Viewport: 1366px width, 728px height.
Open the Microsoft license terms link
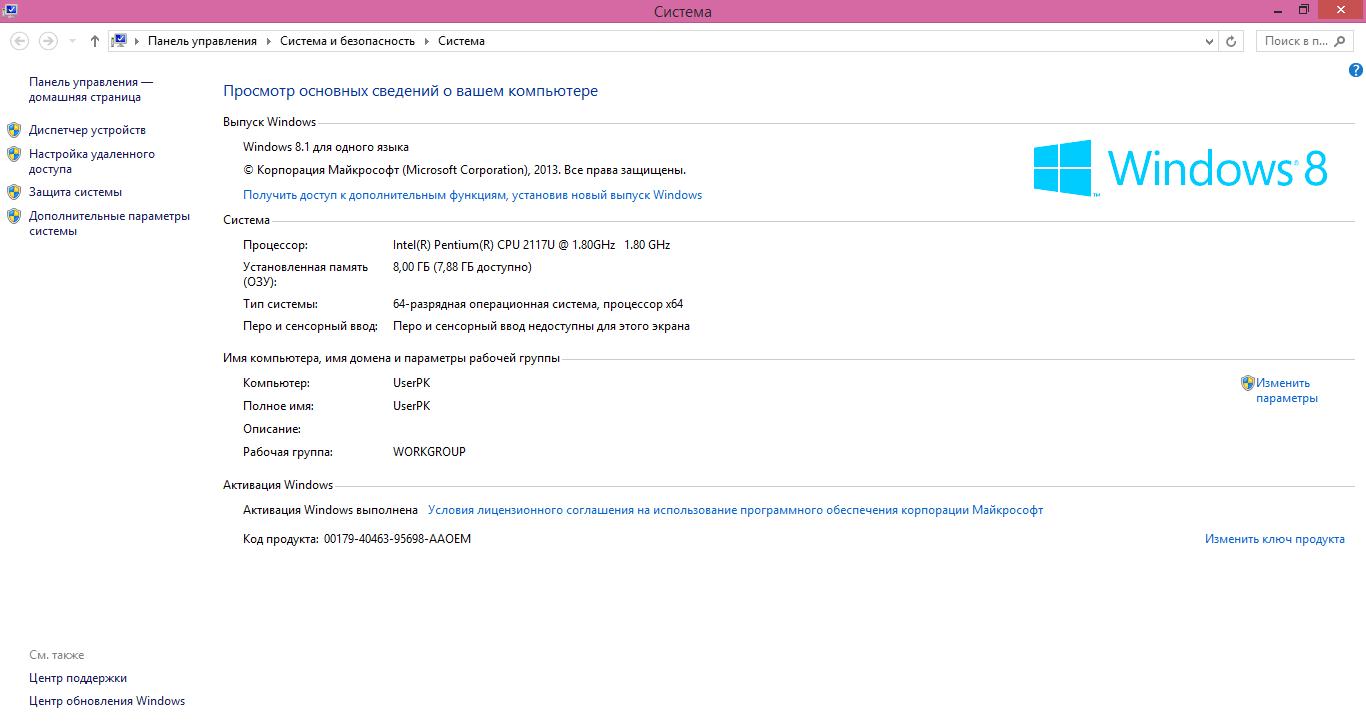point(735,510)
